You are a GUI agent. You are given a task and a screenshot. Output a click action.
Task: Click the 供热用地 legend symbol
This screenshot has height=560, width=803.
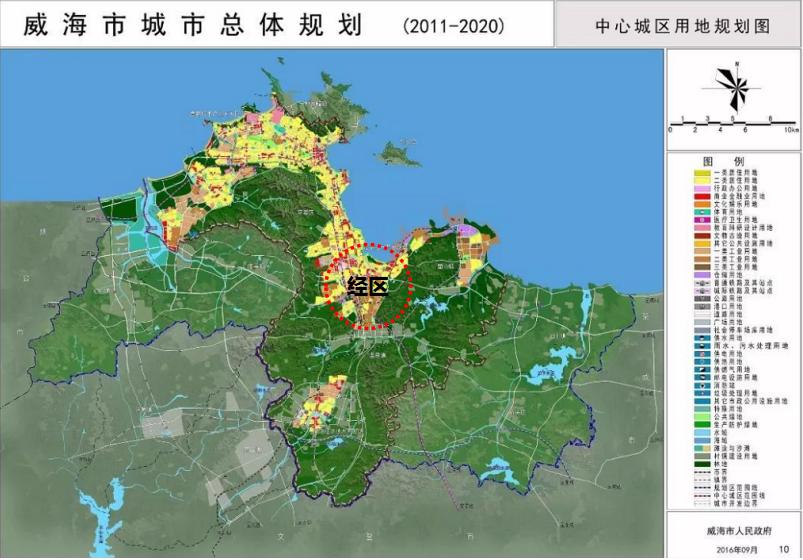coord(701,362)
